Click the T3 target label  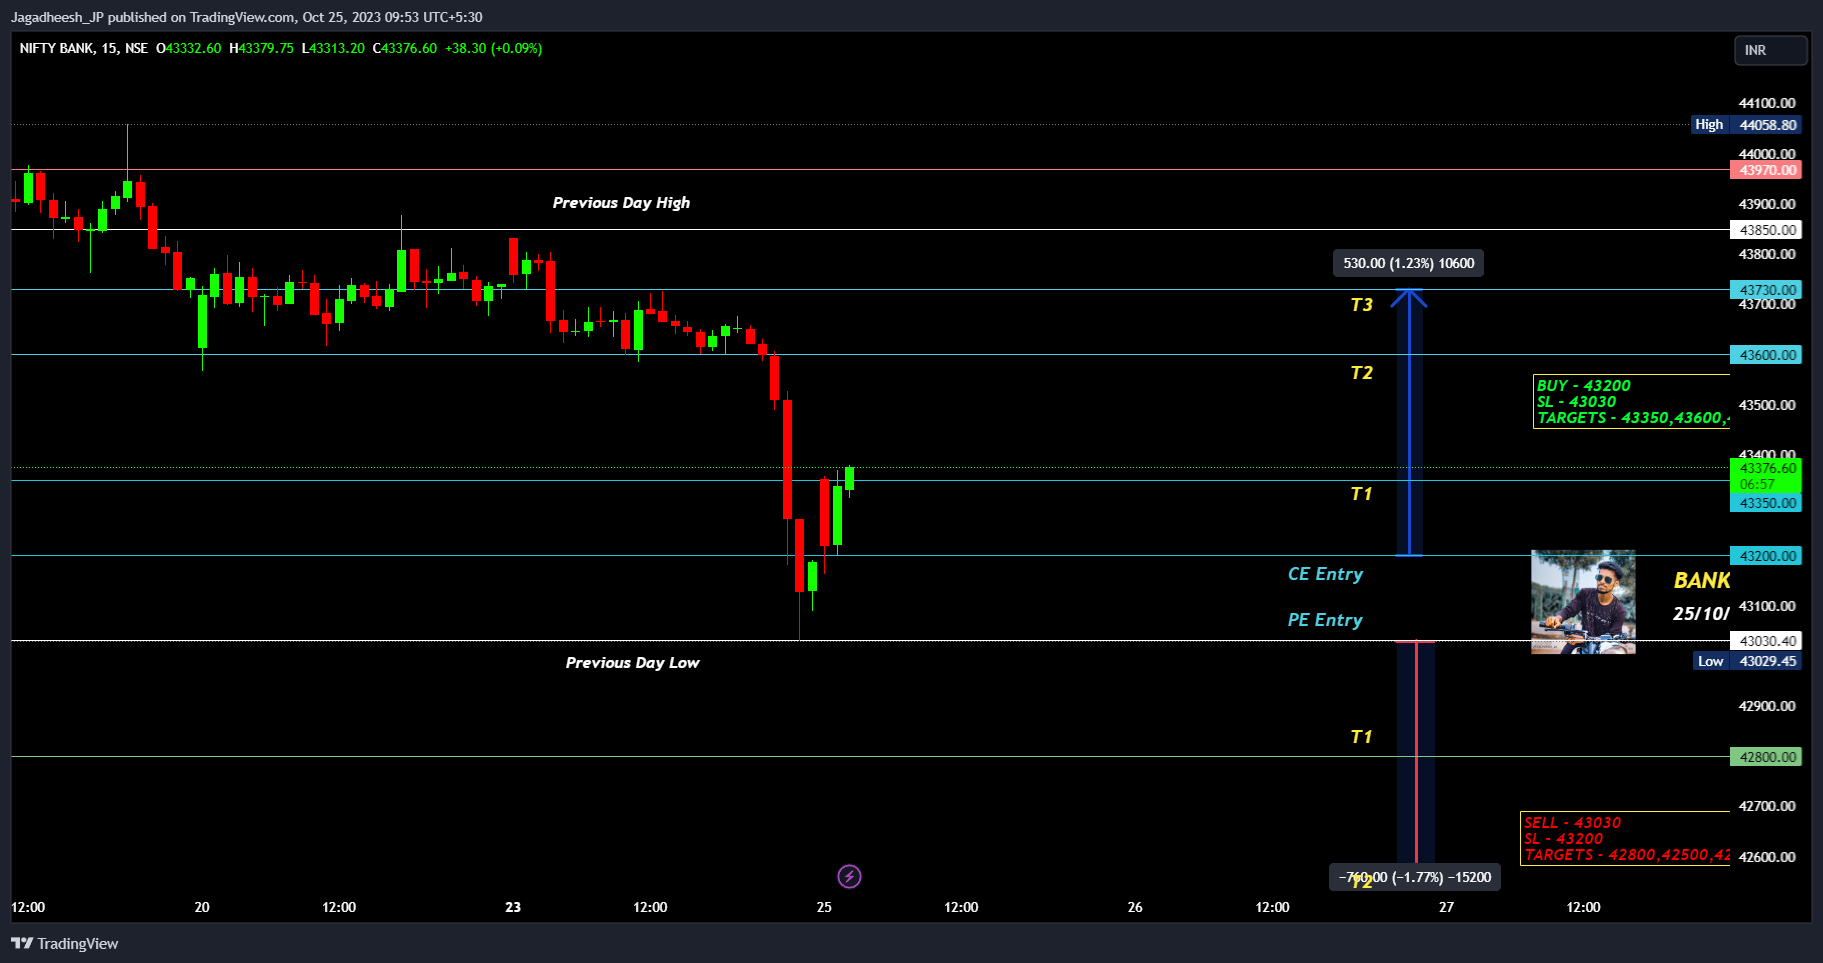coord(1361,305)
